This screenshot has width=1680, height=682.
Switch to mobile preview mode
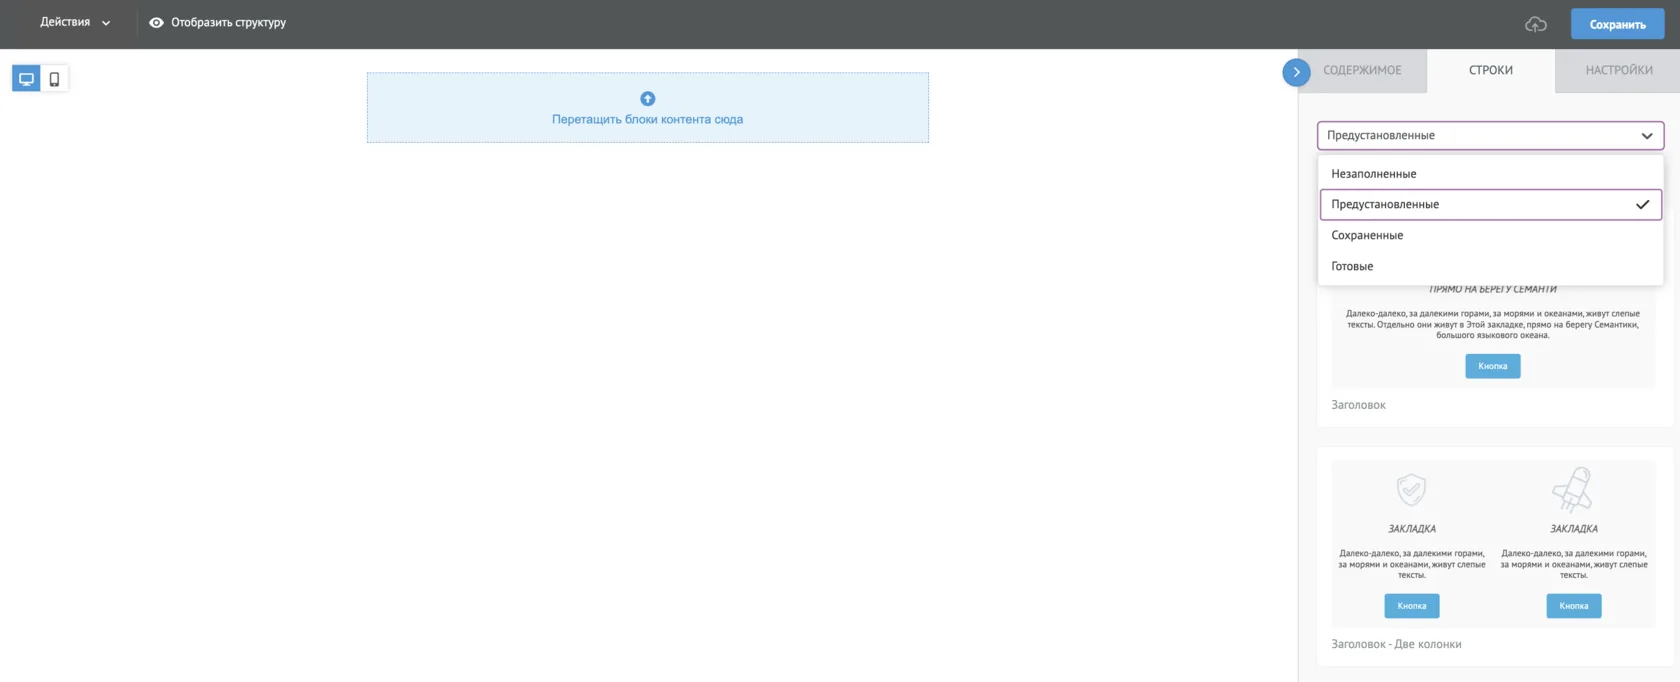click(54, 79)
